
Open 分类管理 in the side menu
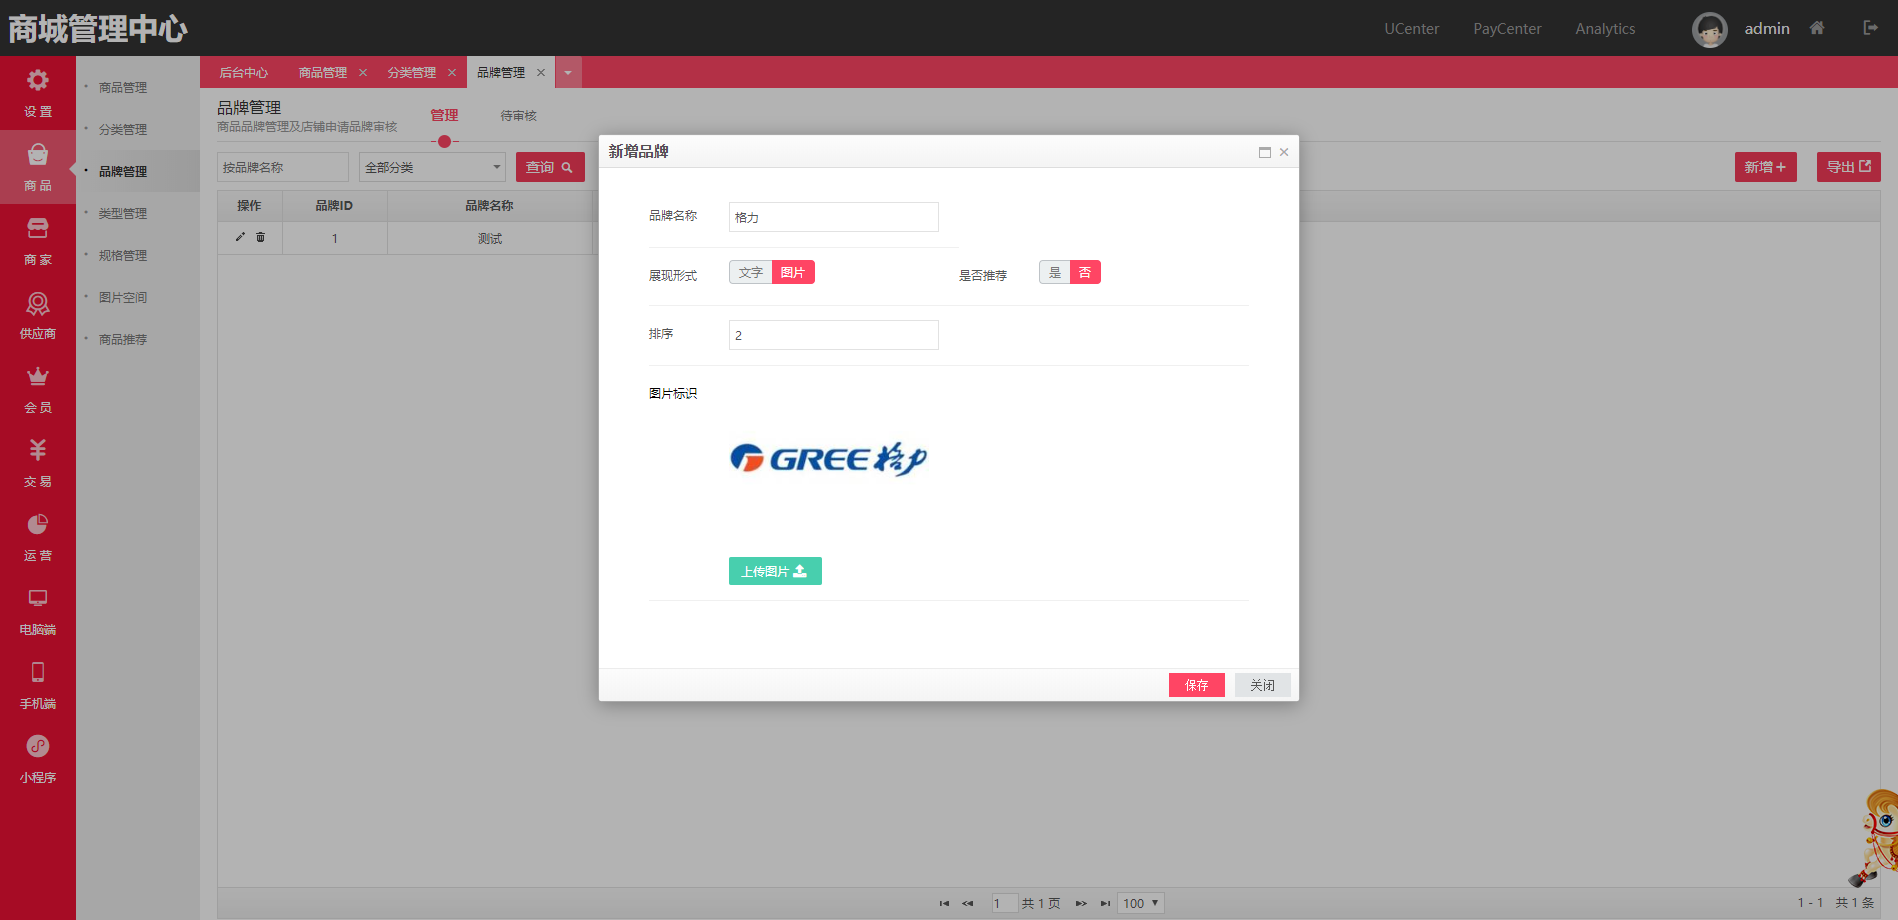coord(123,129)
